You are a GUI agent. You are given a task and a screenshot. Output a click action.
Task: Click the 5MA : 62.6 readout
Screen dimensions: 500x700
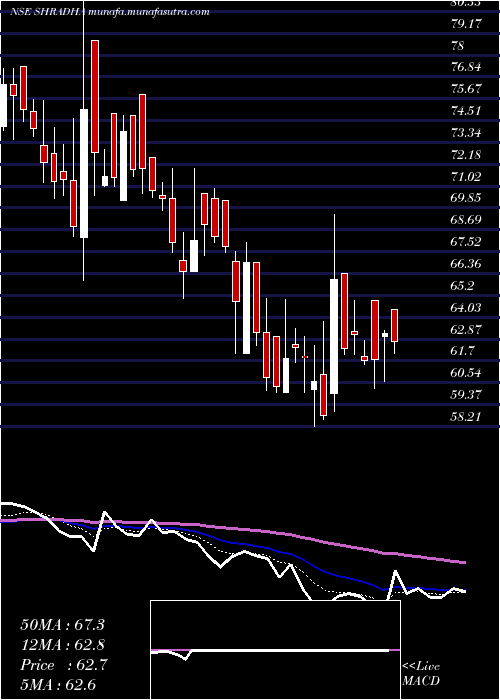pos(58,685)
